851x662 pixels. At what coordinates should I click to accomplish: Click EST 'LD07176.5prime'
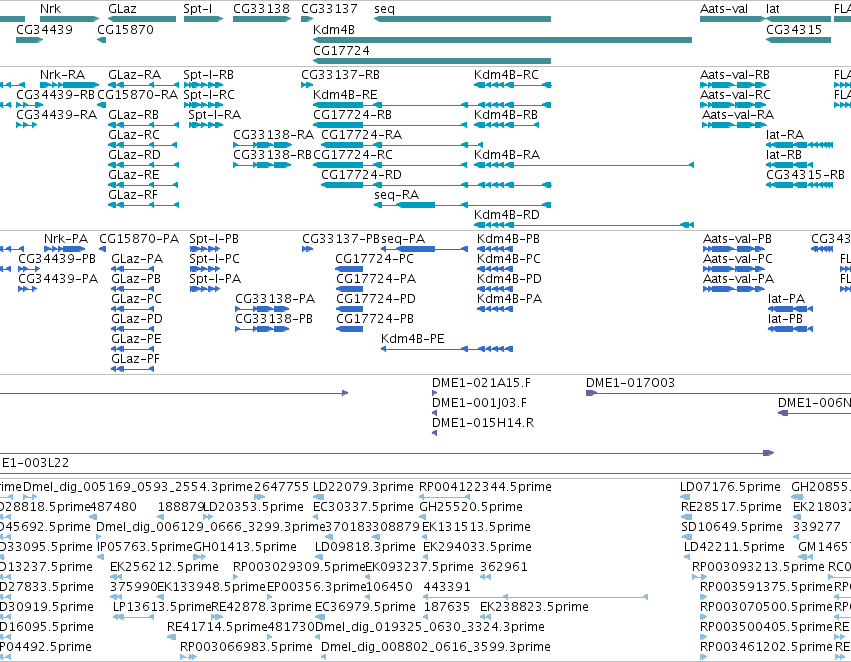pyautogui.click(x=731, y=487)
